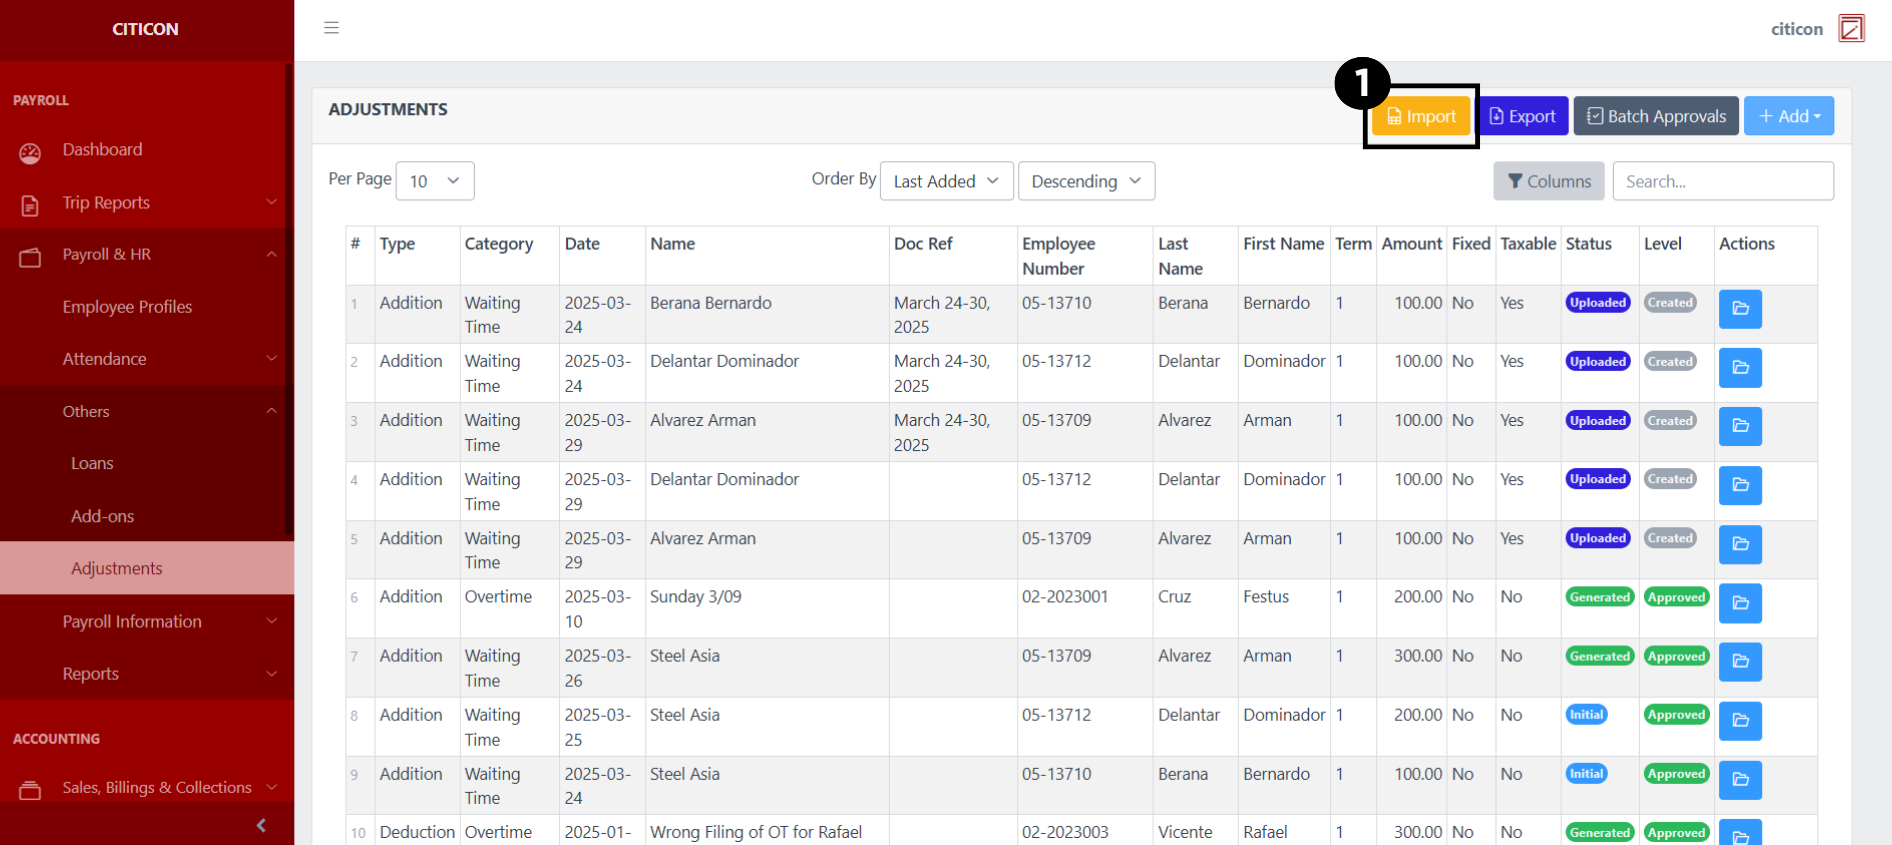
Task: Collapse sidebar using the bottom left arrow
Action: (x=261, y=825)
